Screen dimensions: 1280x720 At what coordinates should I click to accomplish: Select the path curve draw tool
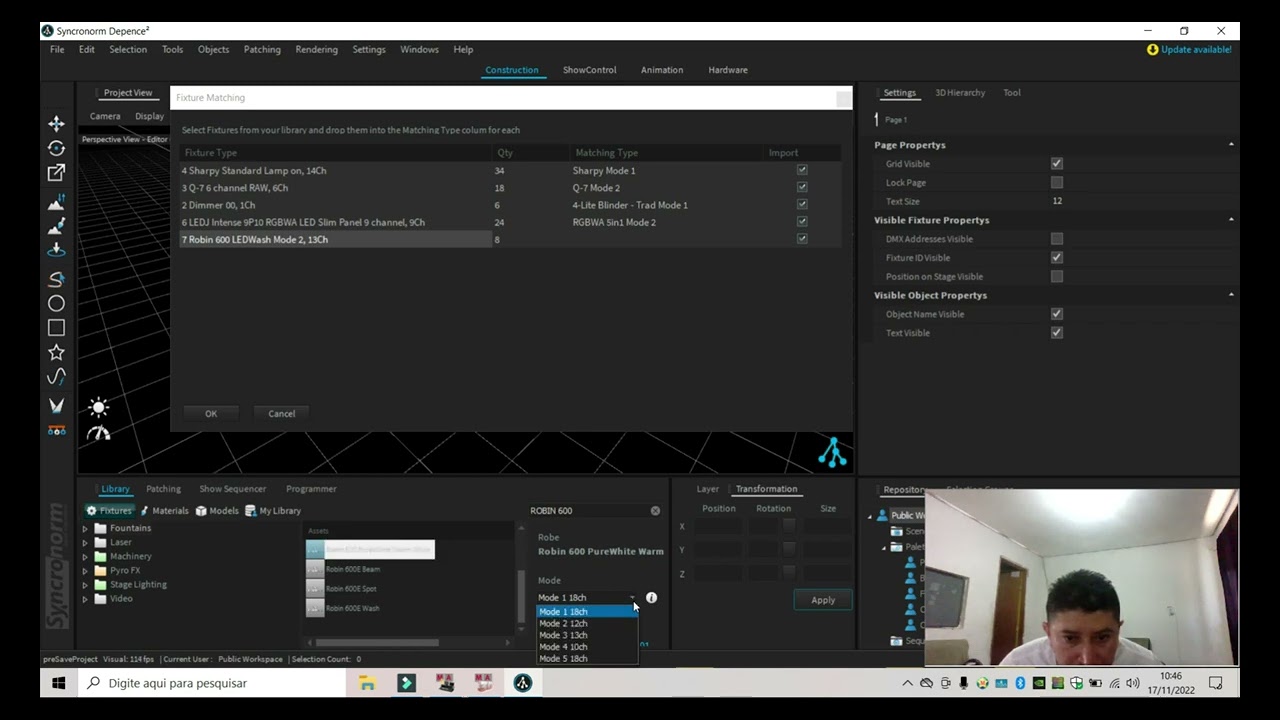click(x=56, y=279)
